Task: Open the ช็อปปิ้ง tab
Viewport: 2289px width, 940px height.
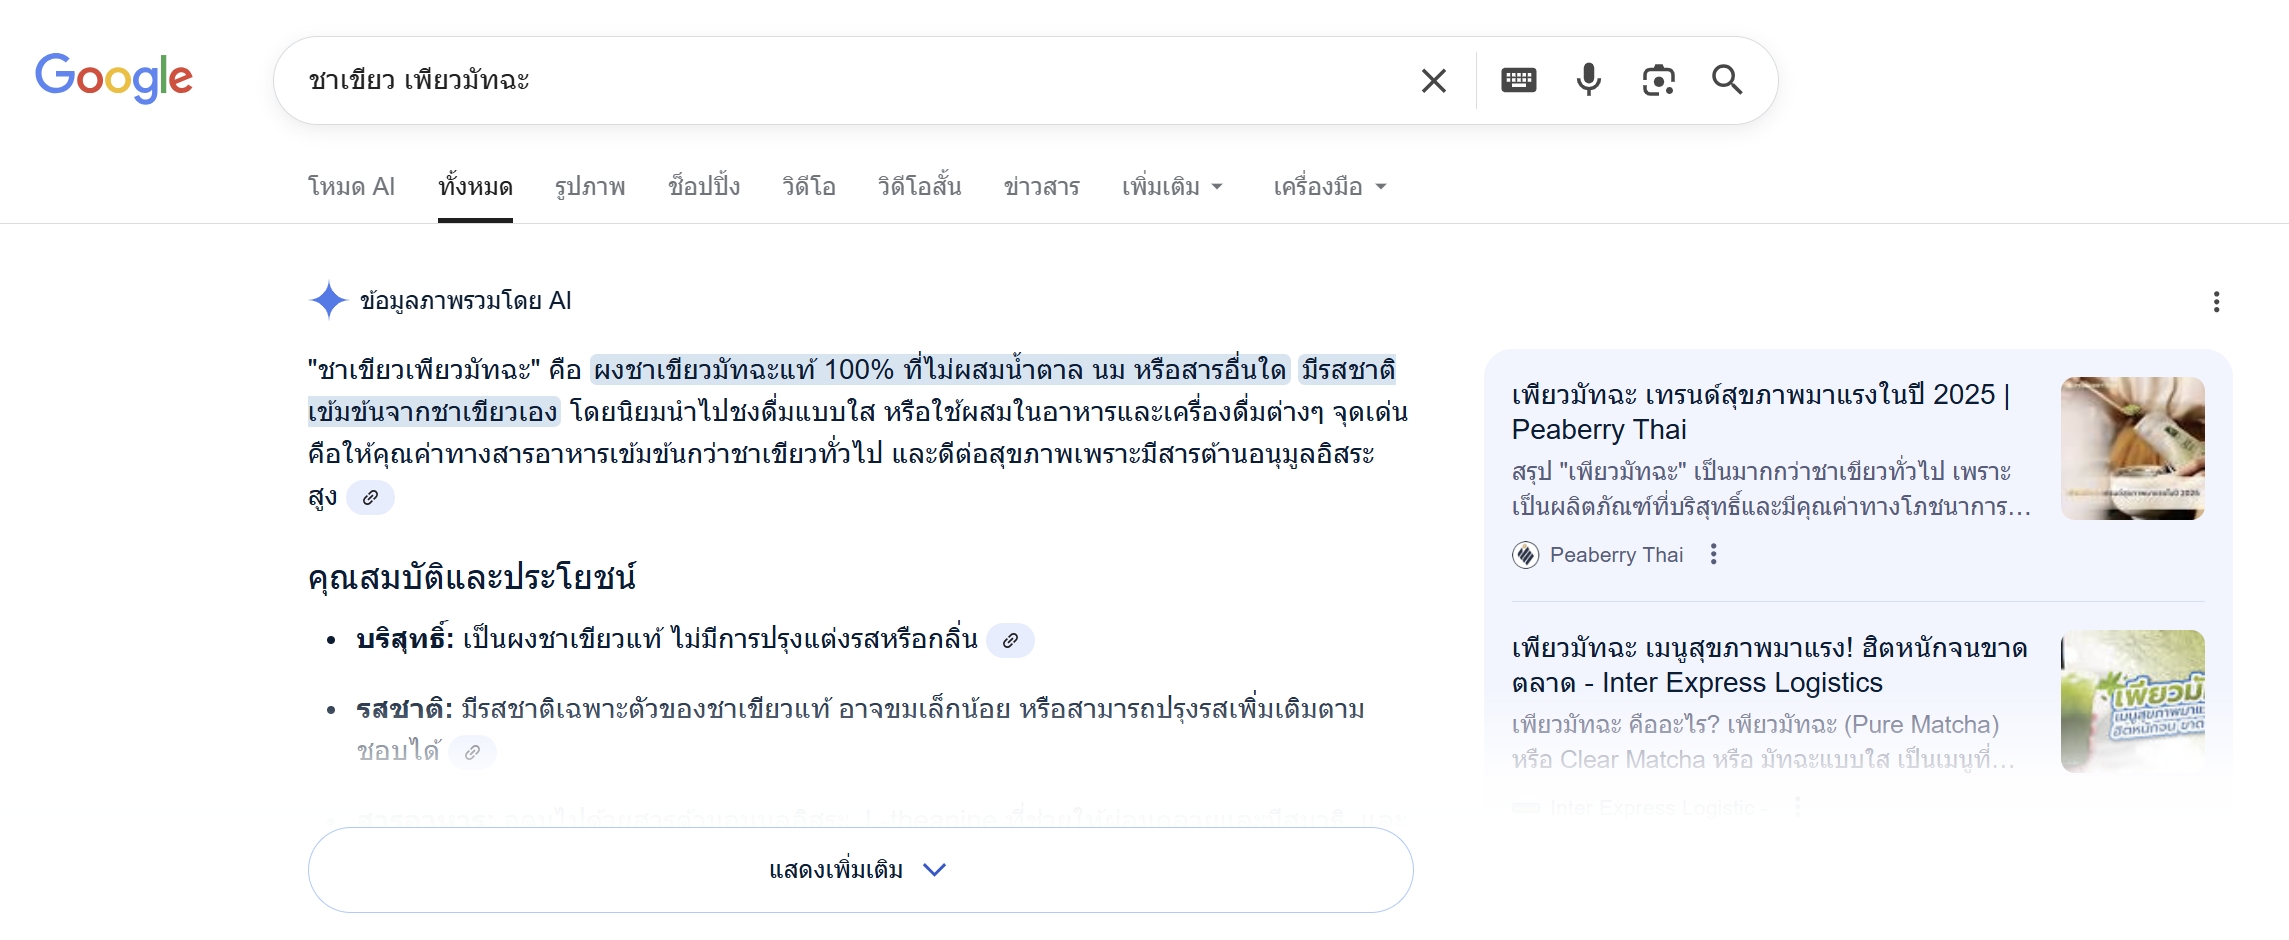Action: point(704,187)
